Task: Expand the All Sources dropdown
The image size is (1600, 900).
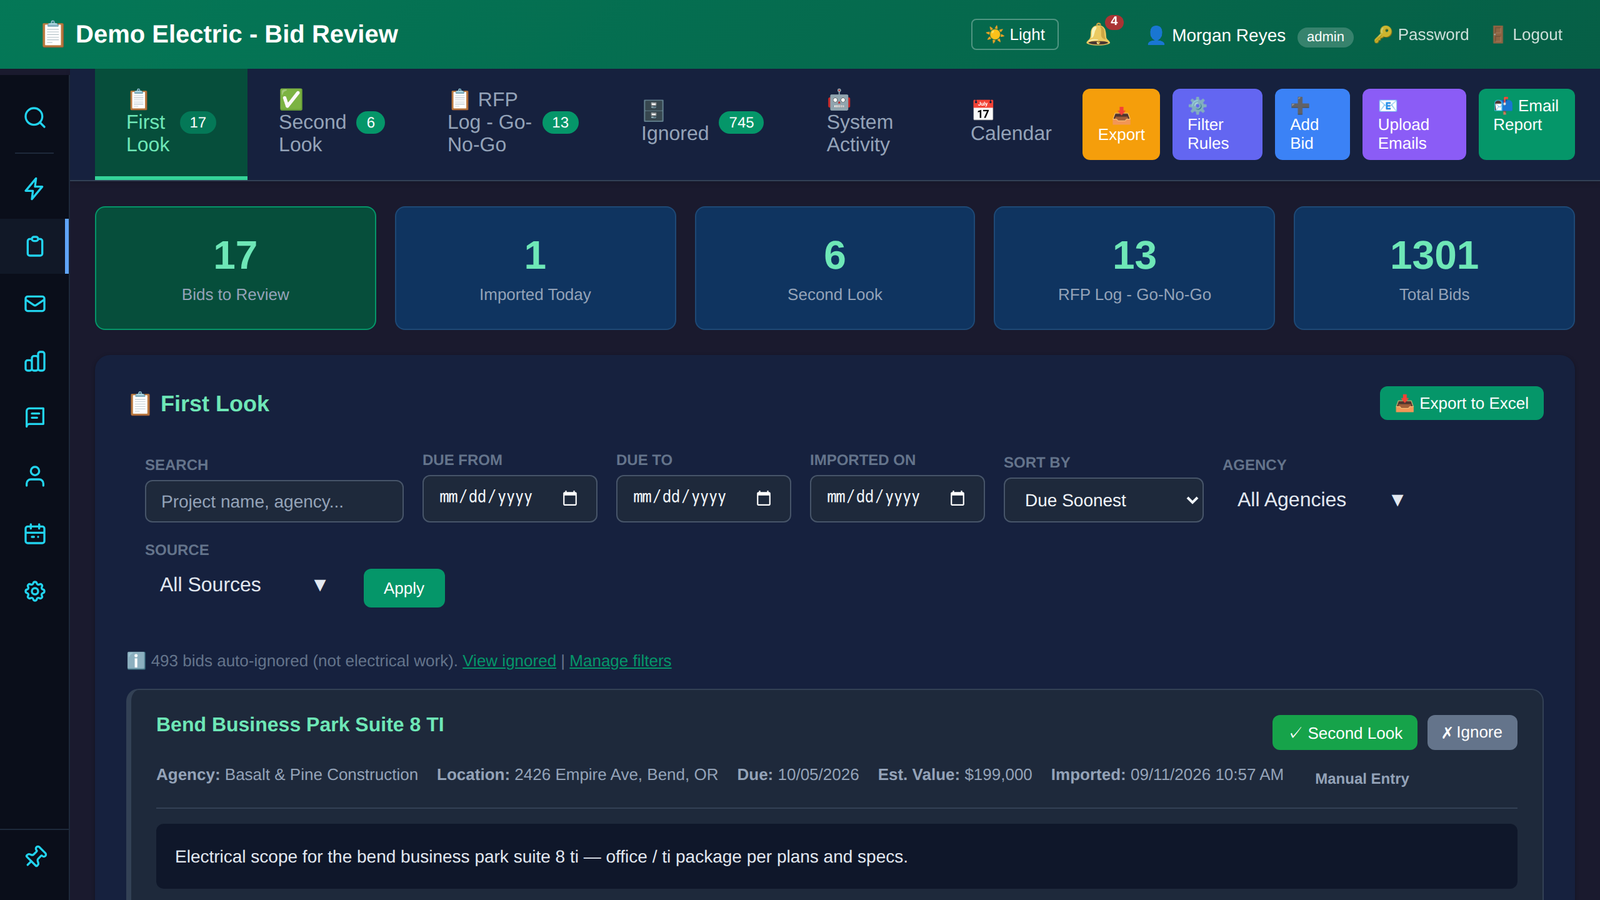Action: [x=243, y=585]
